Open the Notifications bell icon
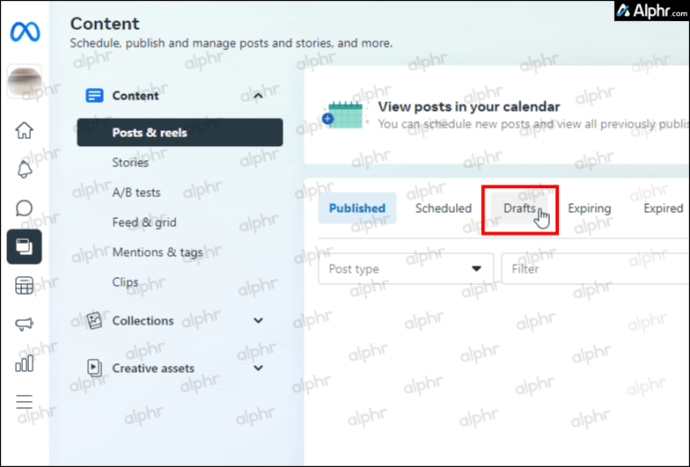This screenshot has width=690, height=467. coord(24,169)
